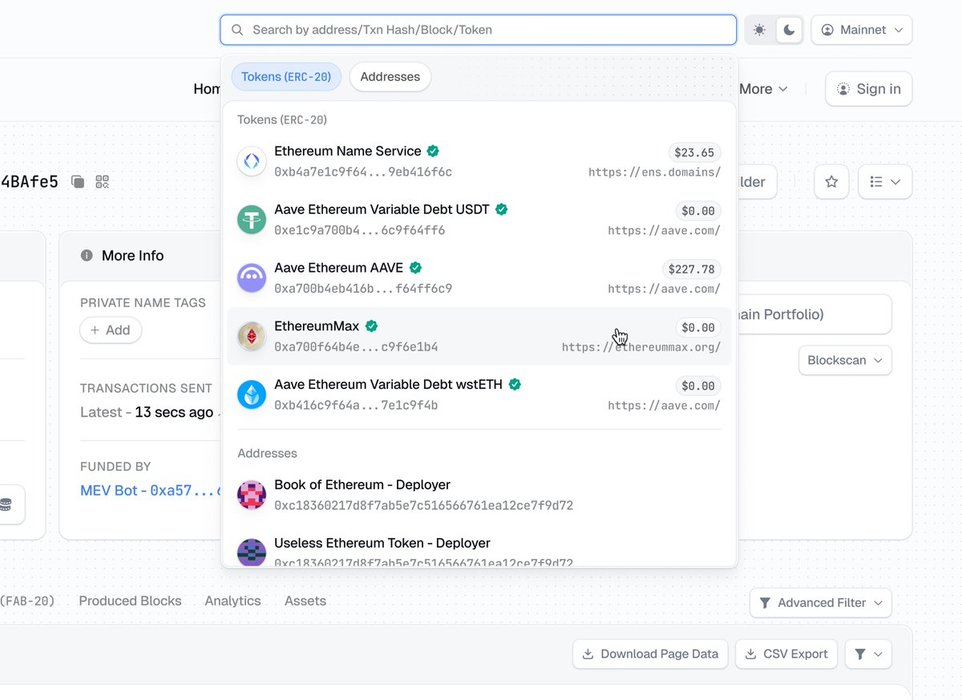
Task: Switch to the Assets tab
Action: (x=305, y=601)
